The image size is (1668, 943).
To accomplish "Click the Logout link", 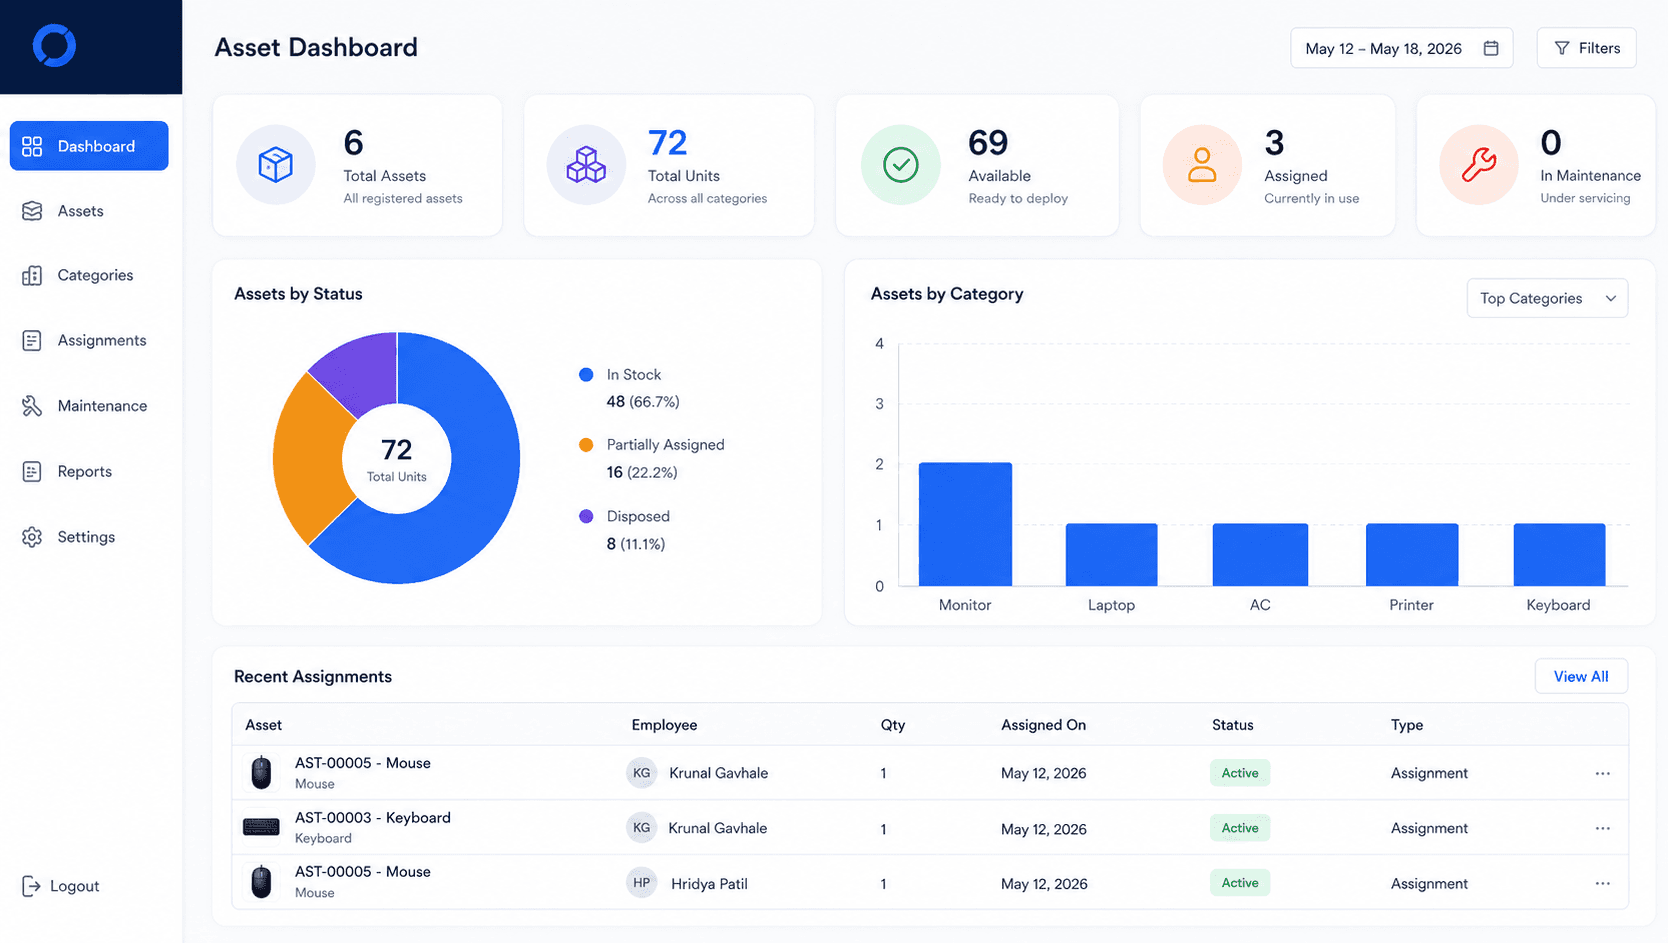I will 61,886.
